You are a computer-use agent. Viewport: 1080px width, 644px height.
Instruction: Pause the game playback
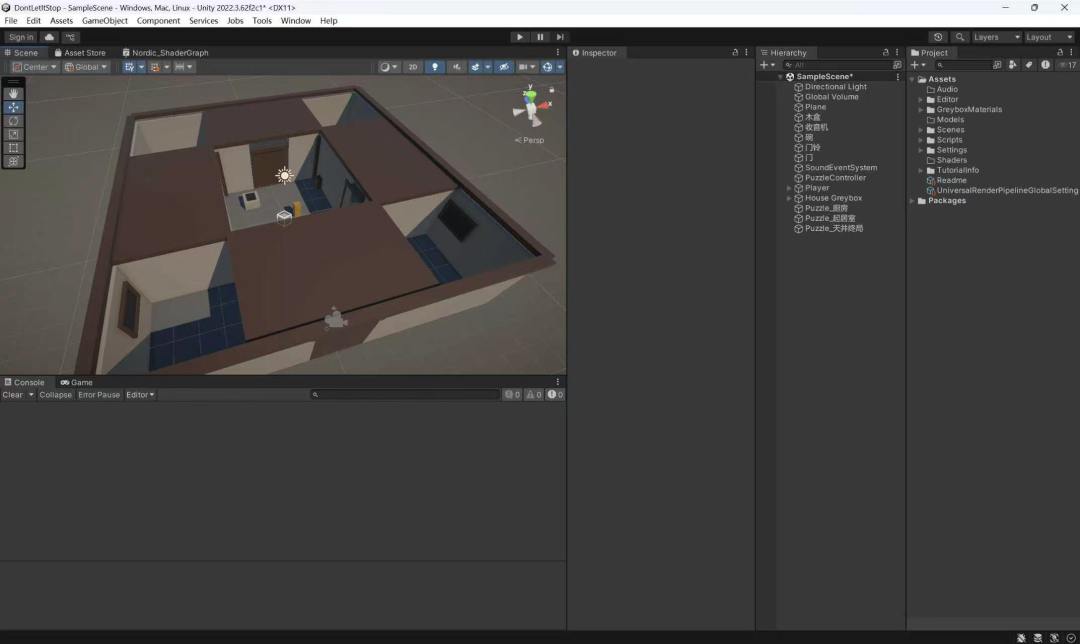(540, 37)
